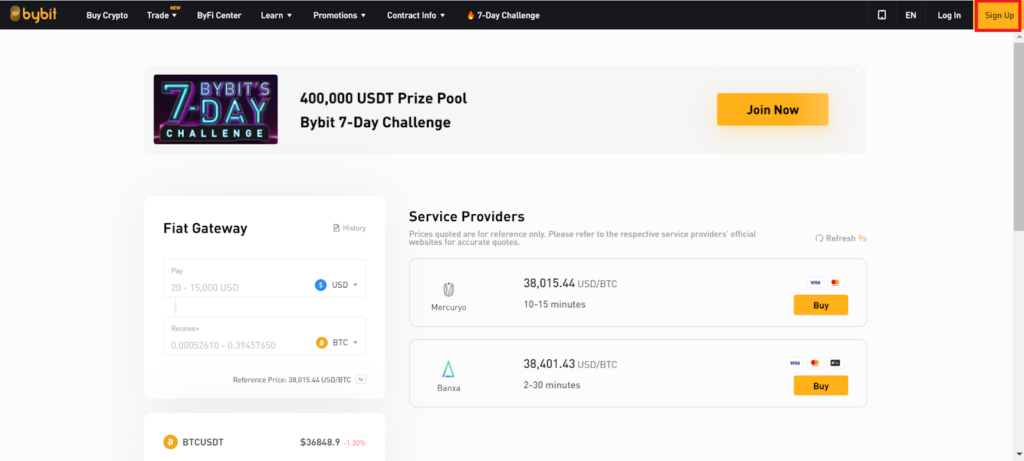1024x461 pixels.
Task: Expand the BTC receive currency dropdown
Action: pos(337,343)
